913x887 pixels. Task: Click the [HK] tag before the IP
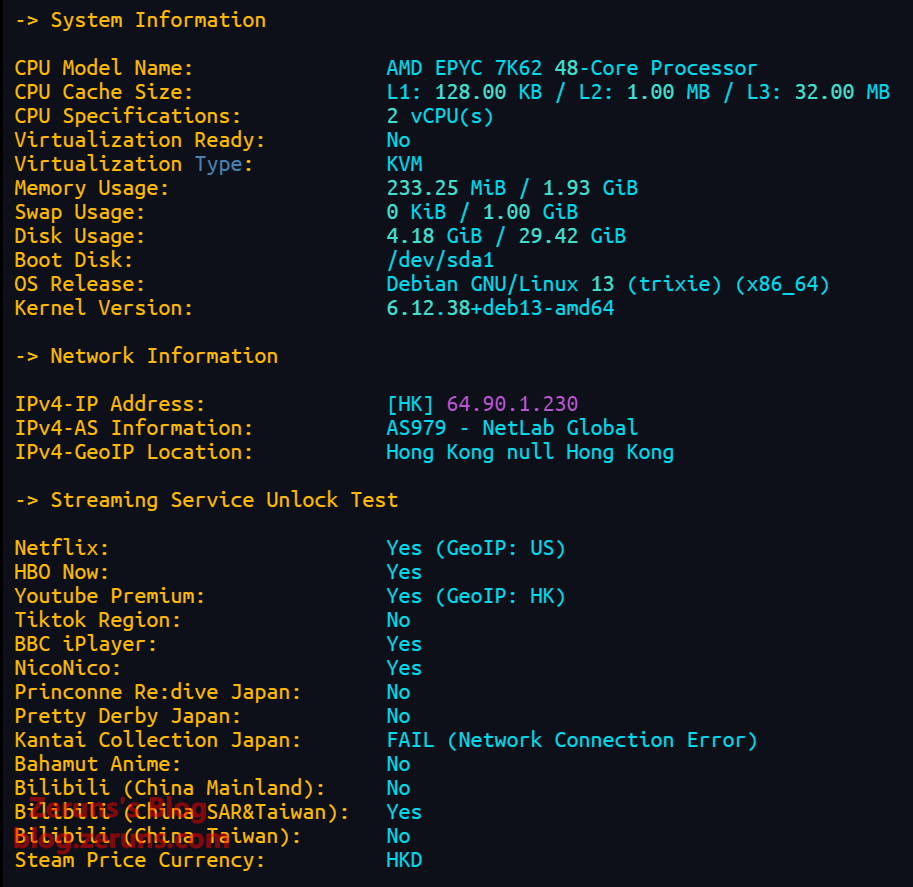coord(410,404)
